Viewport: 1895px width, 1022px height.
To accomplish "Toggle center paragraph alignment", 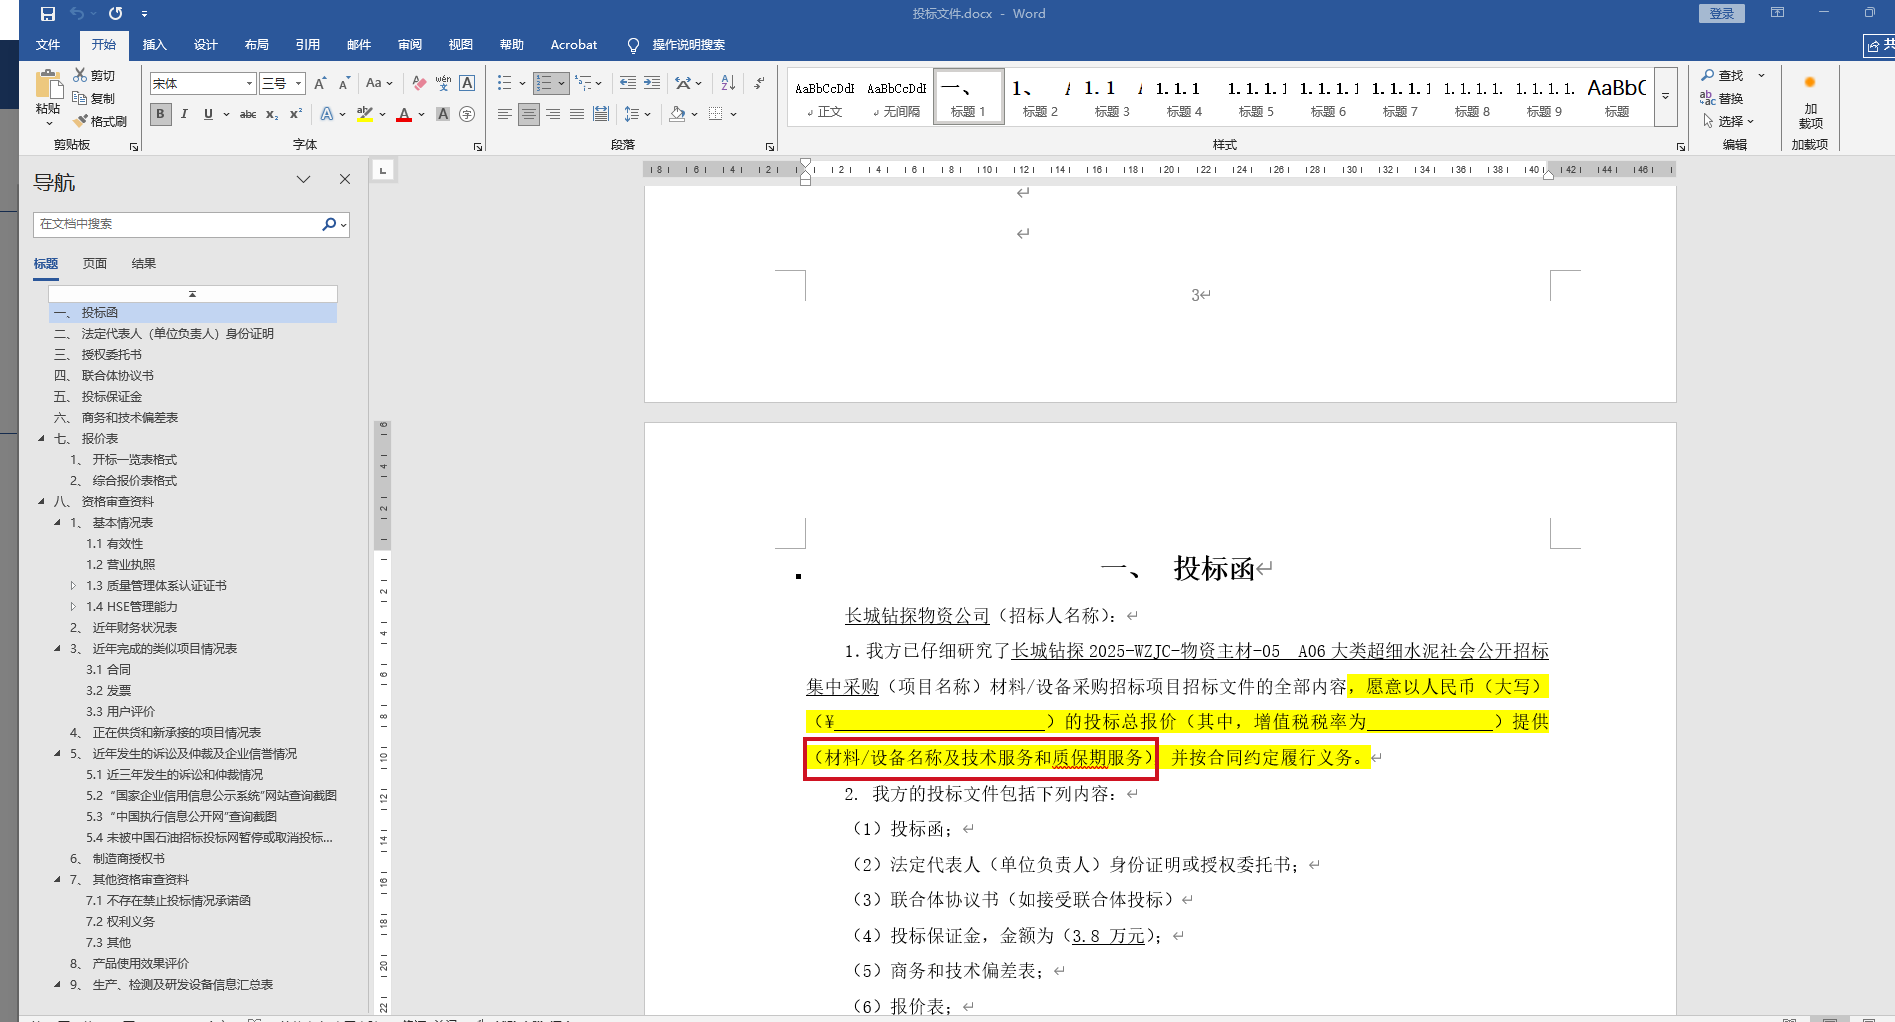I will pyautogui.click(x=528, y=115).
